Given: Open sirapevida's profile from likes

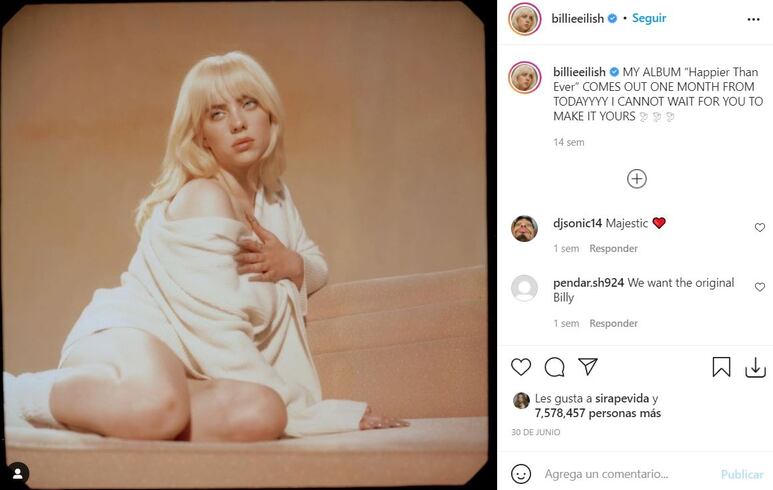Looking at the screenshot, I should click(622, 398).
